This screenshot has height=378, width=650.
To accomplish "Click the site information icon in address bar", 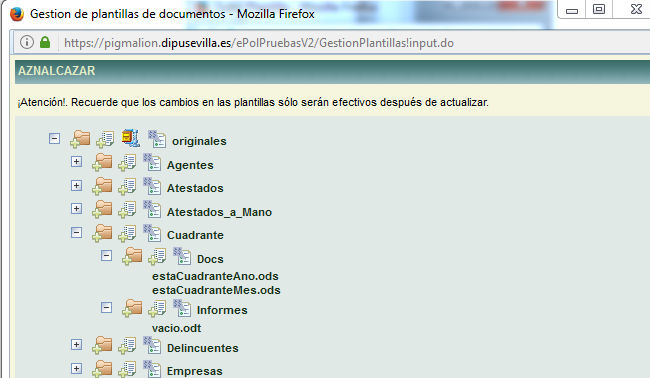I will click(x=27, y=42).
